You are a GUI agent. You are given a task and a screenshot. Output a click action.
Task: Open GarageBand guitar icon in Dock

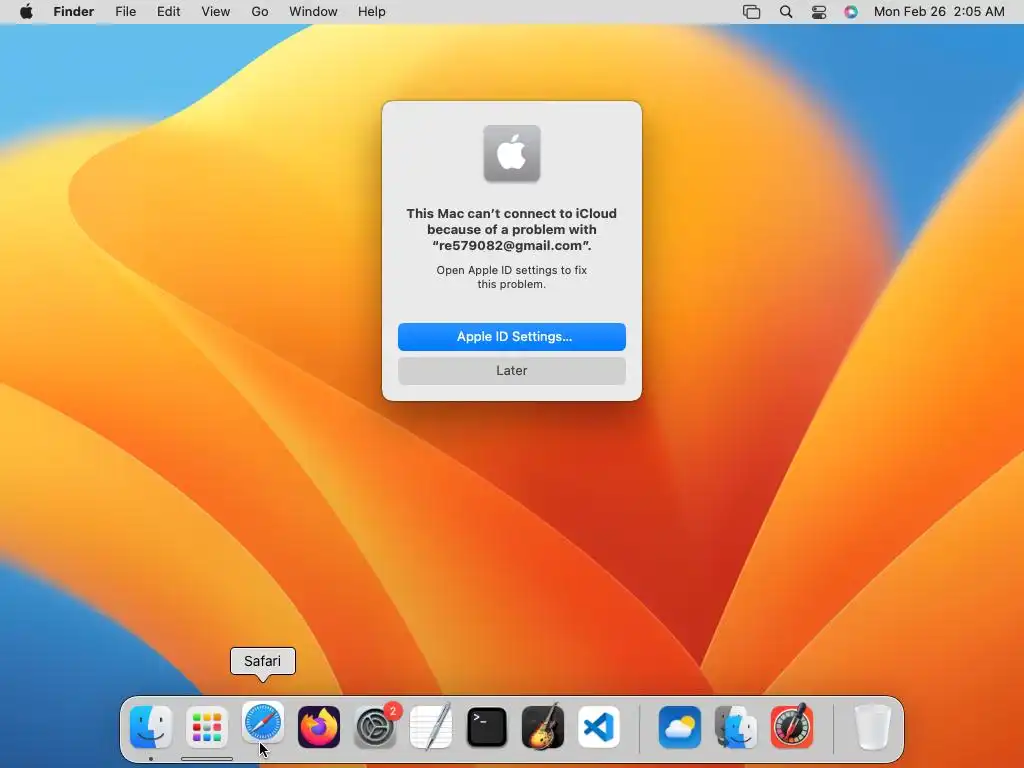click(543, 727)
